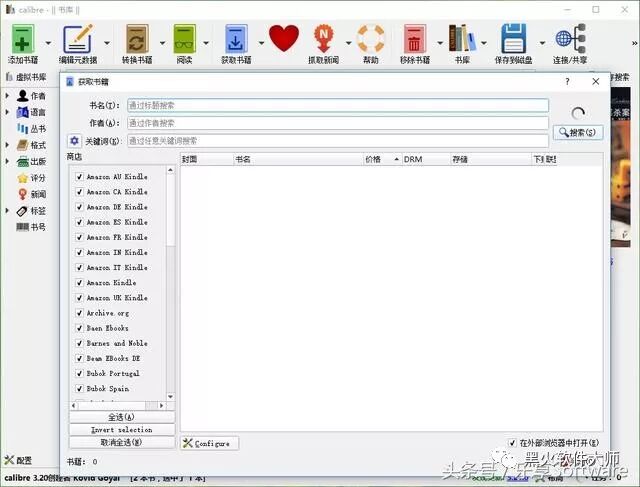
Task: Click the Help (帮助) lifebuoy icon
Action: (x=371, y=38)
